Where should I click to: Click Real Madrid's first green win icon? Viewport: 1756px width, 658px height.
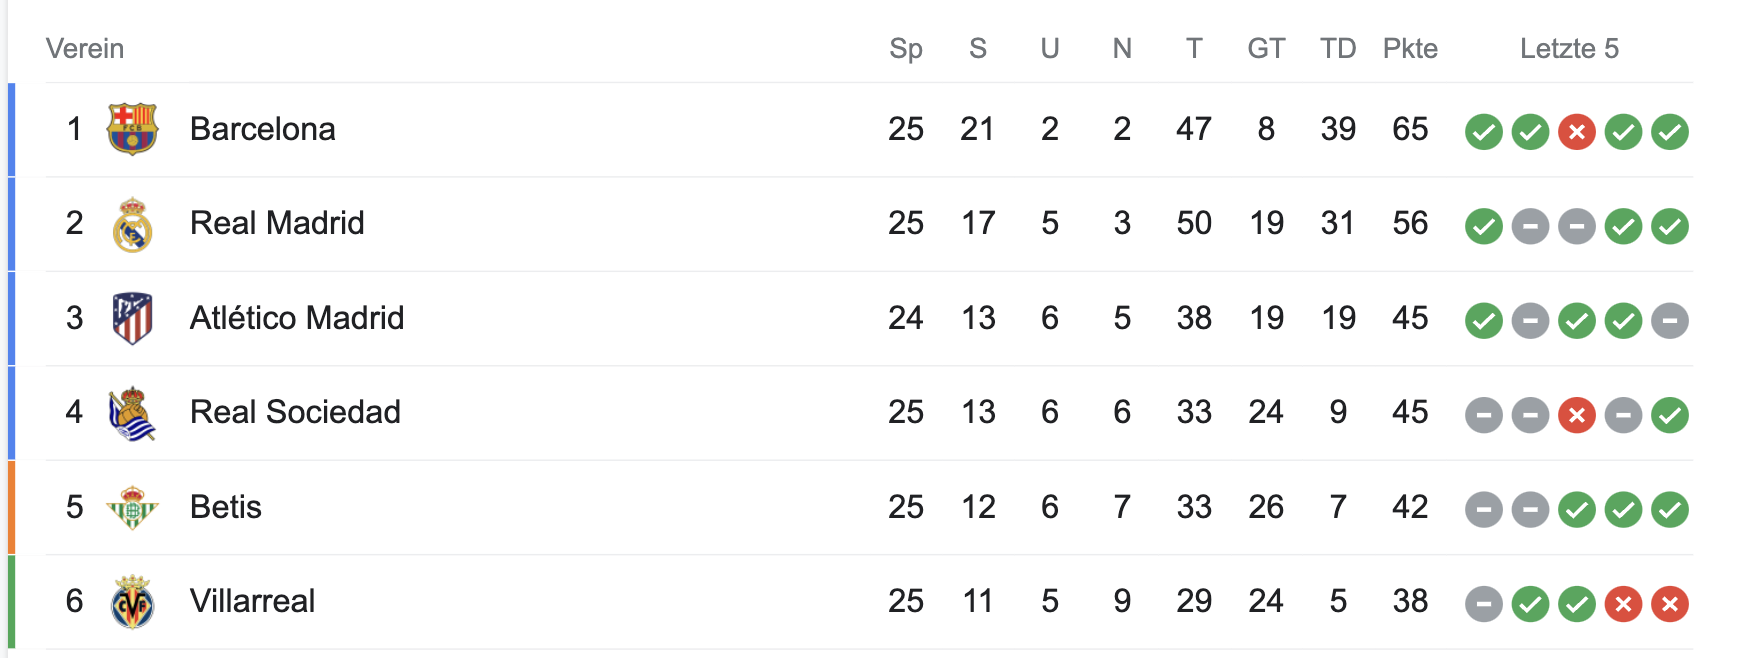1483,226
